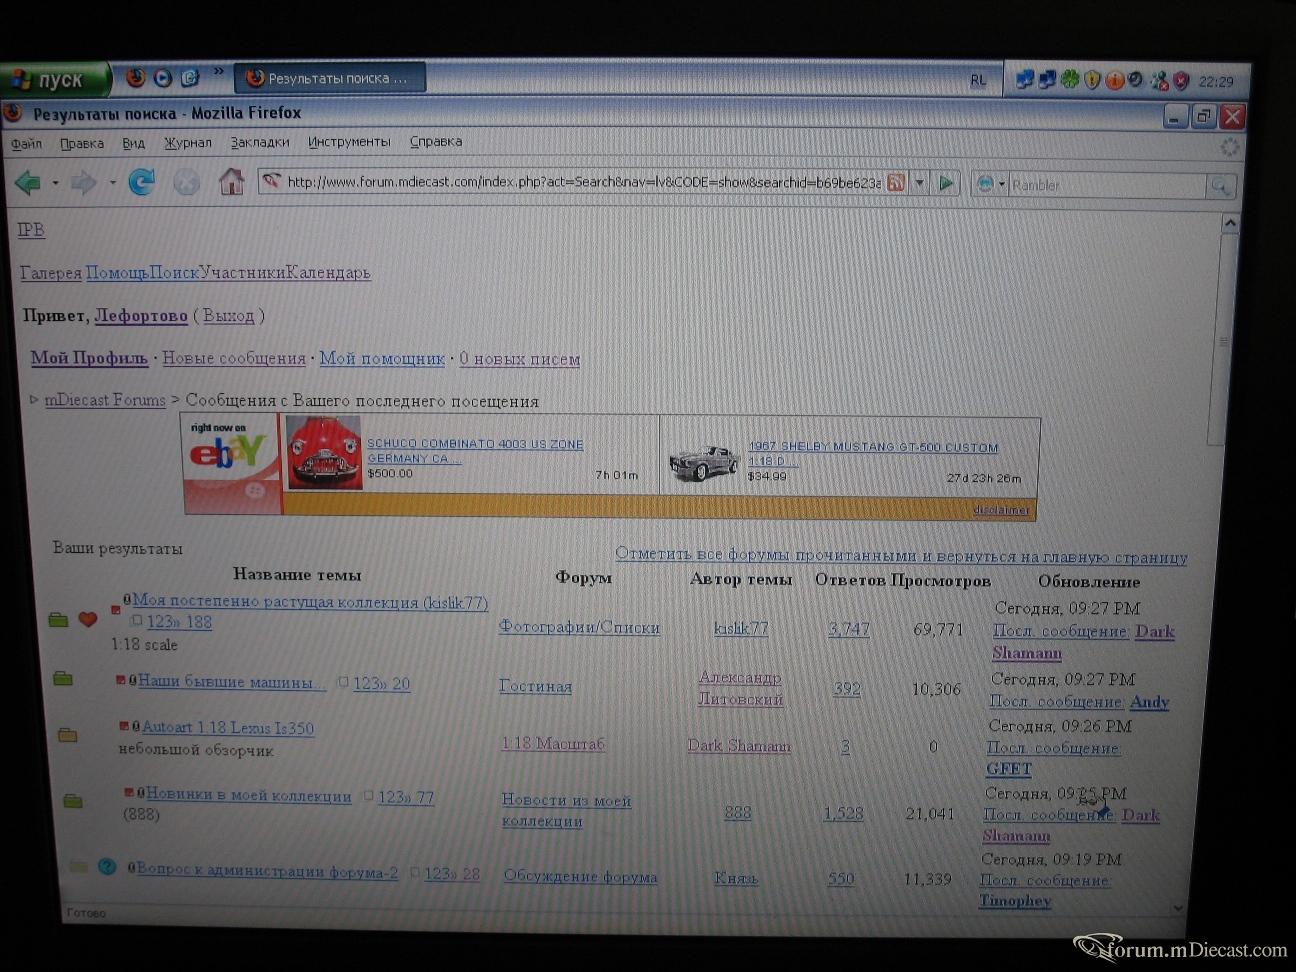
Task: Click the Лефортово username link
Action: click(141, 316)
